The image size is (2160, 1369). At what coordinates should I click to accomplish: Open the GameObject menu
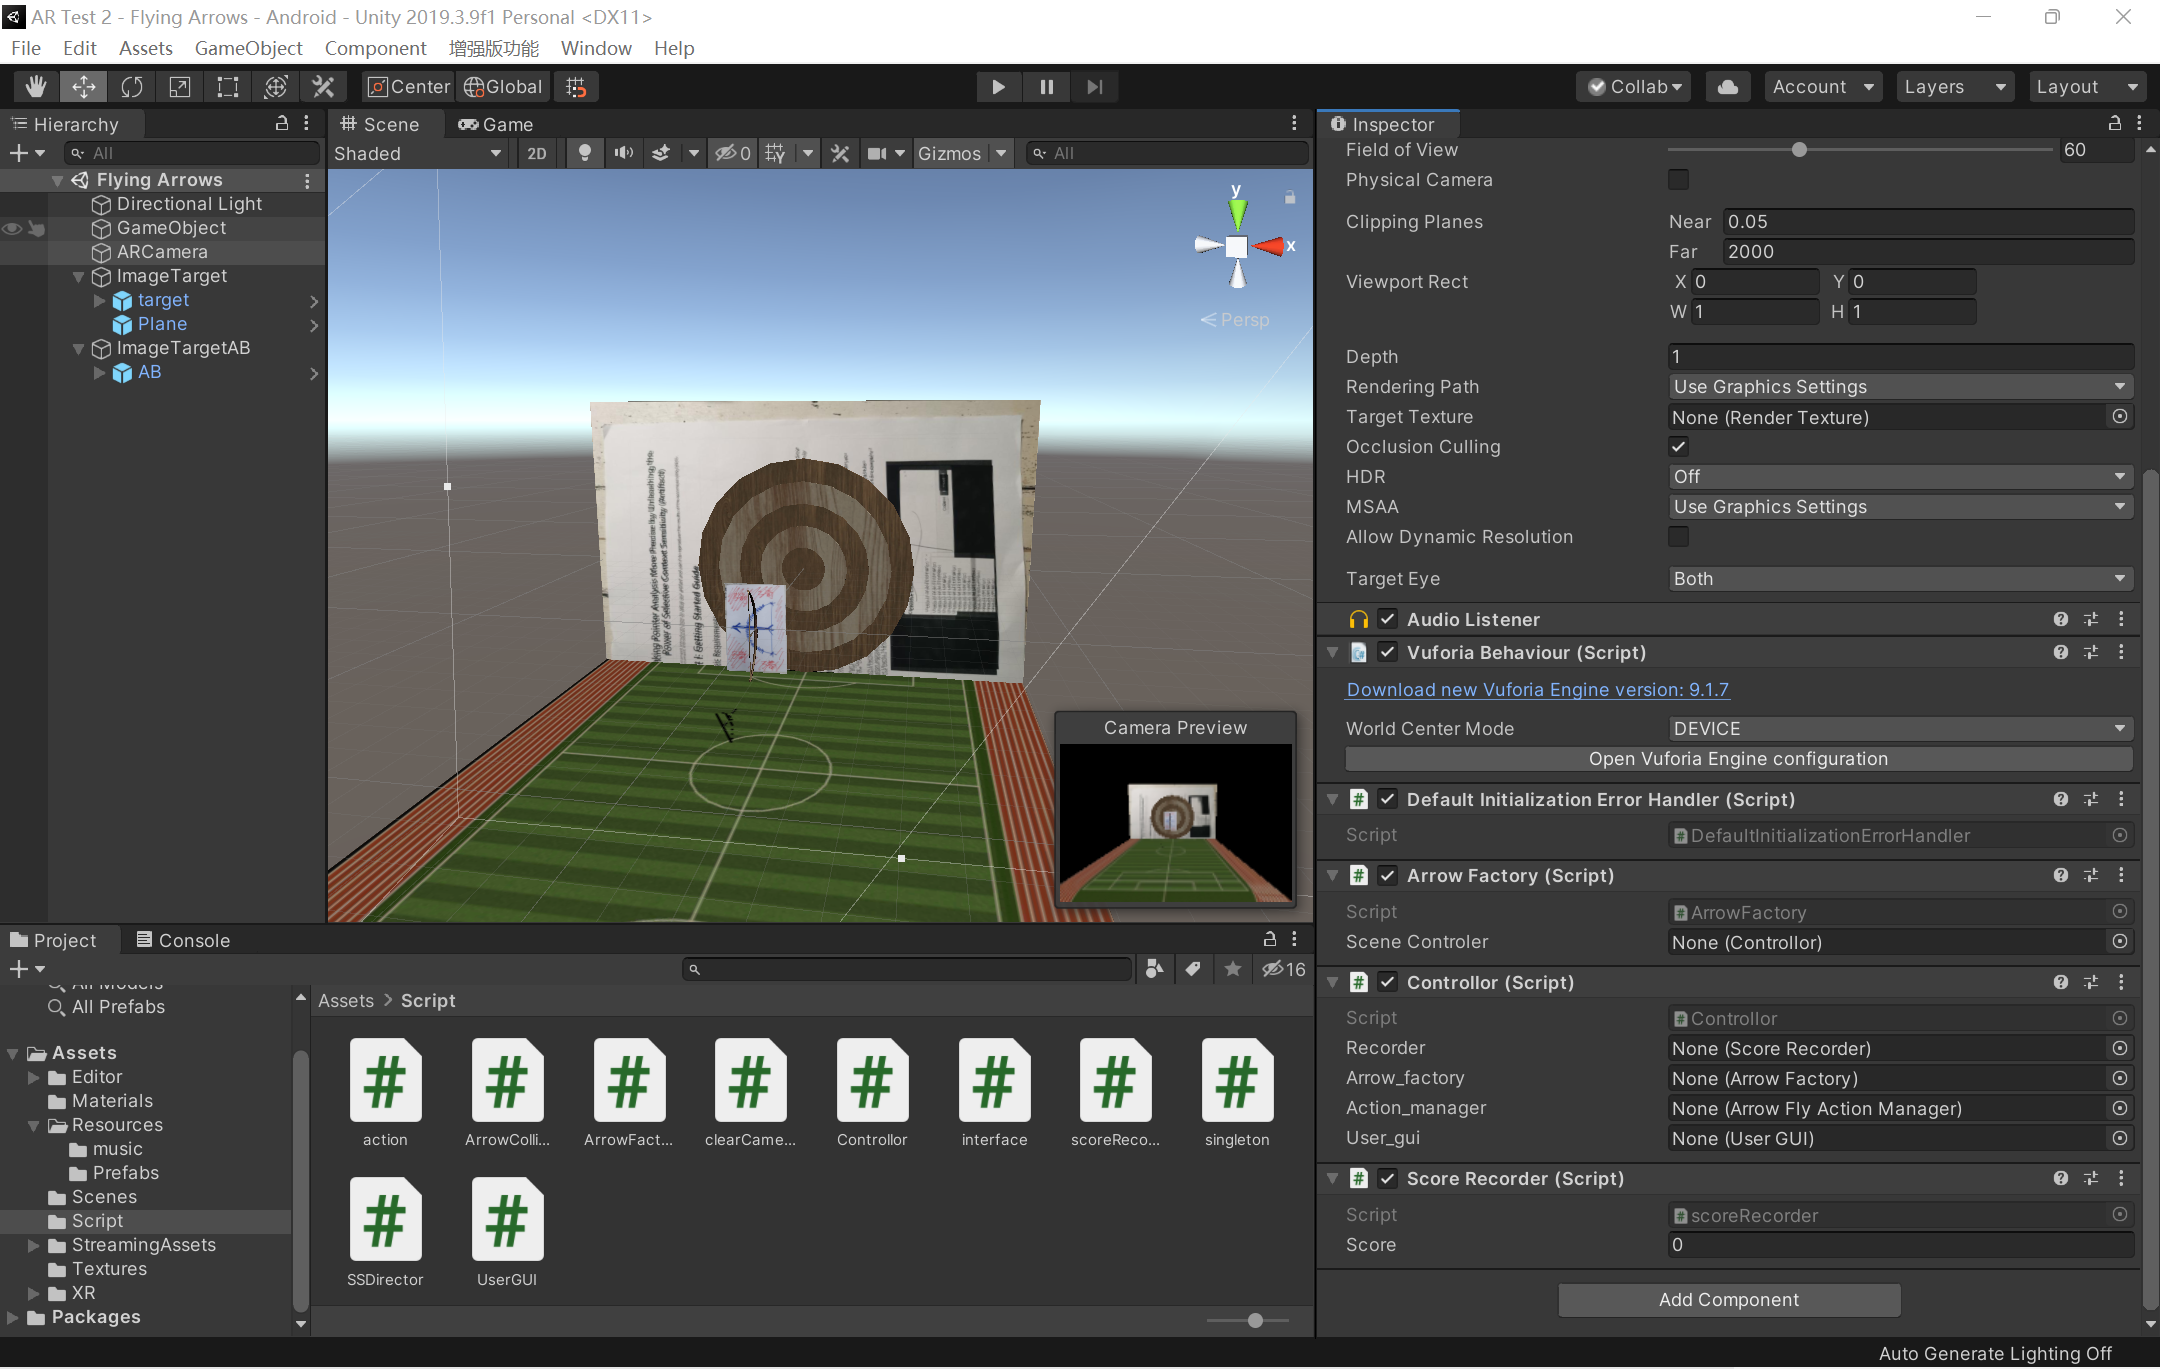pos(249,47)
